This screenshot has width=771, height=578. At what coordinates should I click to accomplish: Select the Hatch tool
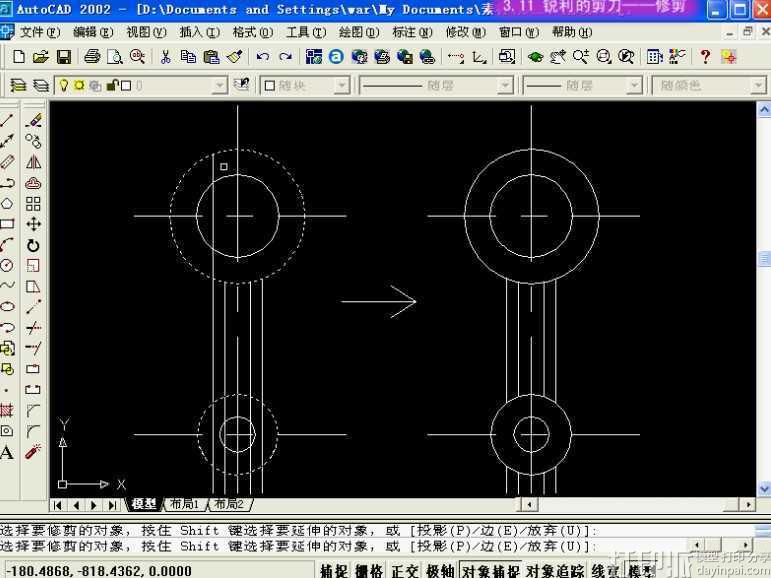pos(7,410)
